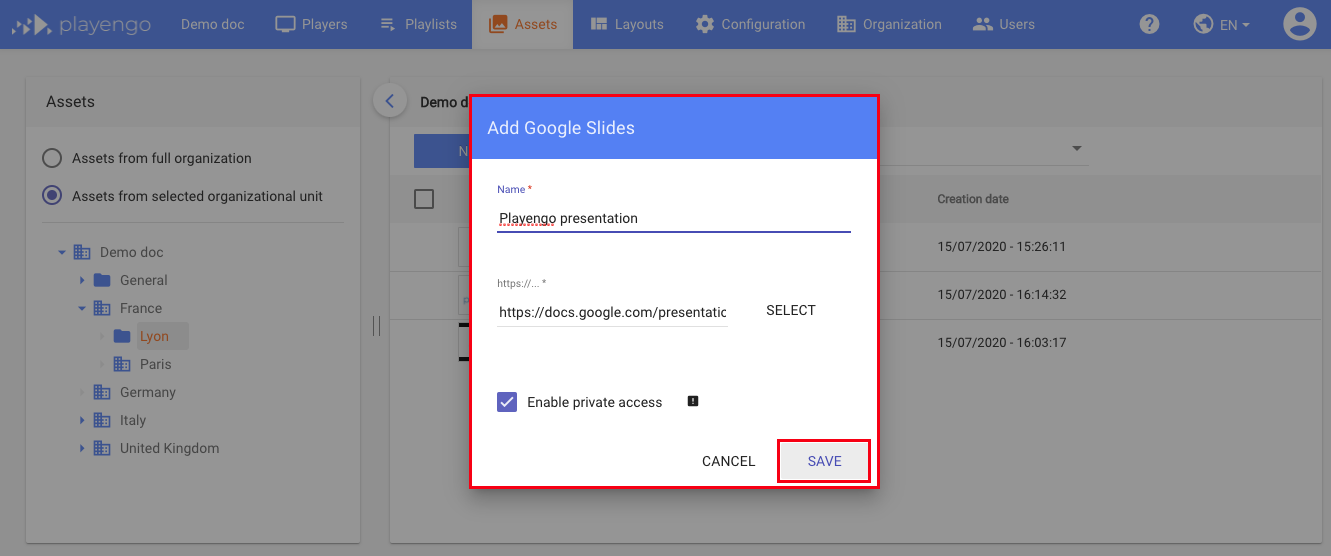The height and width of the screenshot is (556, 1331).
Task: Select Assets from selected organizational unit radio
Action: point(52,196)
